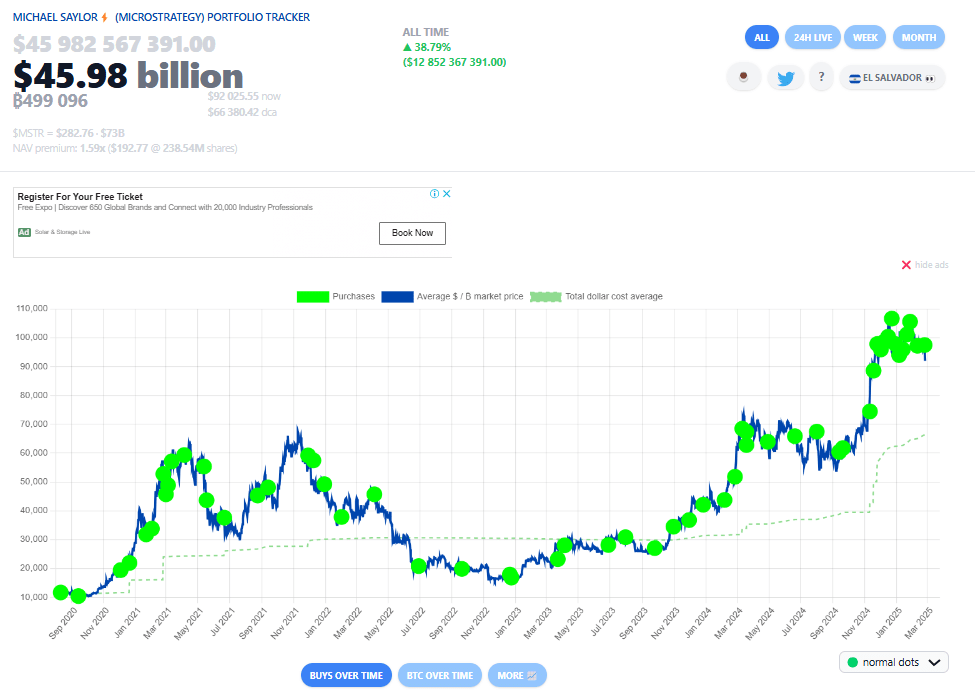The height and width of the screenshot is (697, 975).
Task: Click the lowest purchase dot near Jan 2023
Action: [x=511, y=576]
